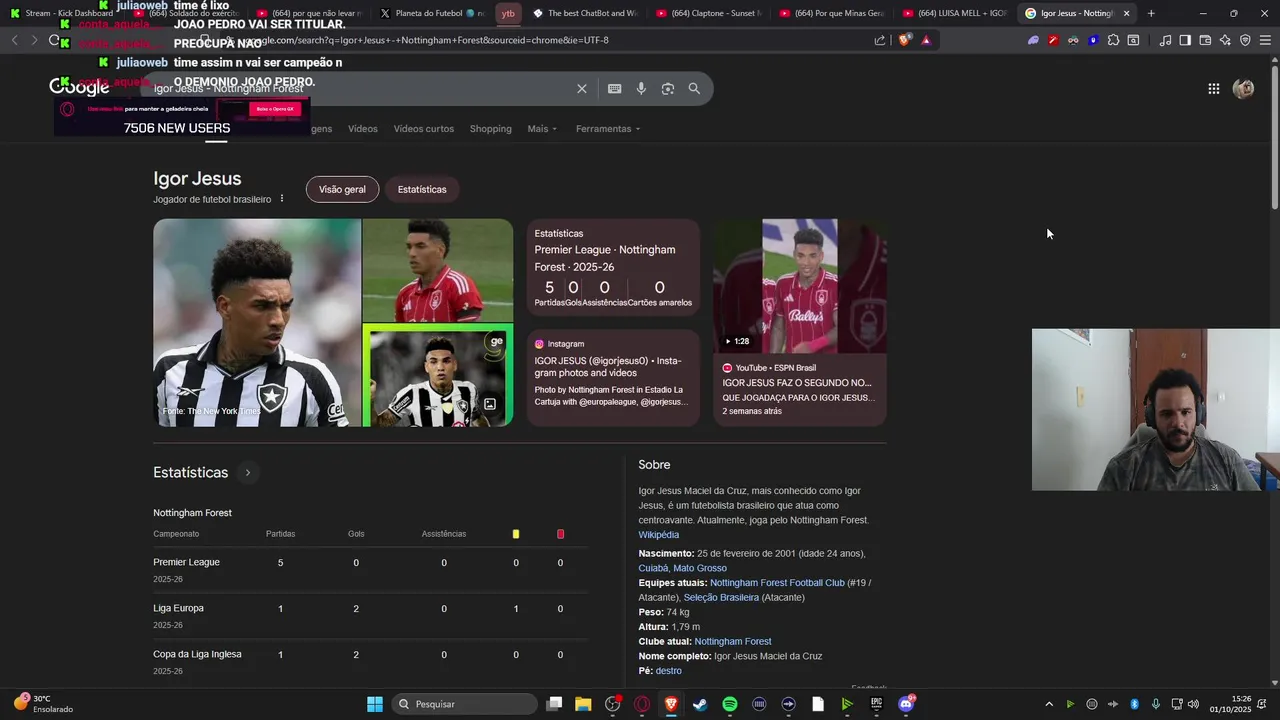Open Opera GX from the taskbar

pos(642,704)
